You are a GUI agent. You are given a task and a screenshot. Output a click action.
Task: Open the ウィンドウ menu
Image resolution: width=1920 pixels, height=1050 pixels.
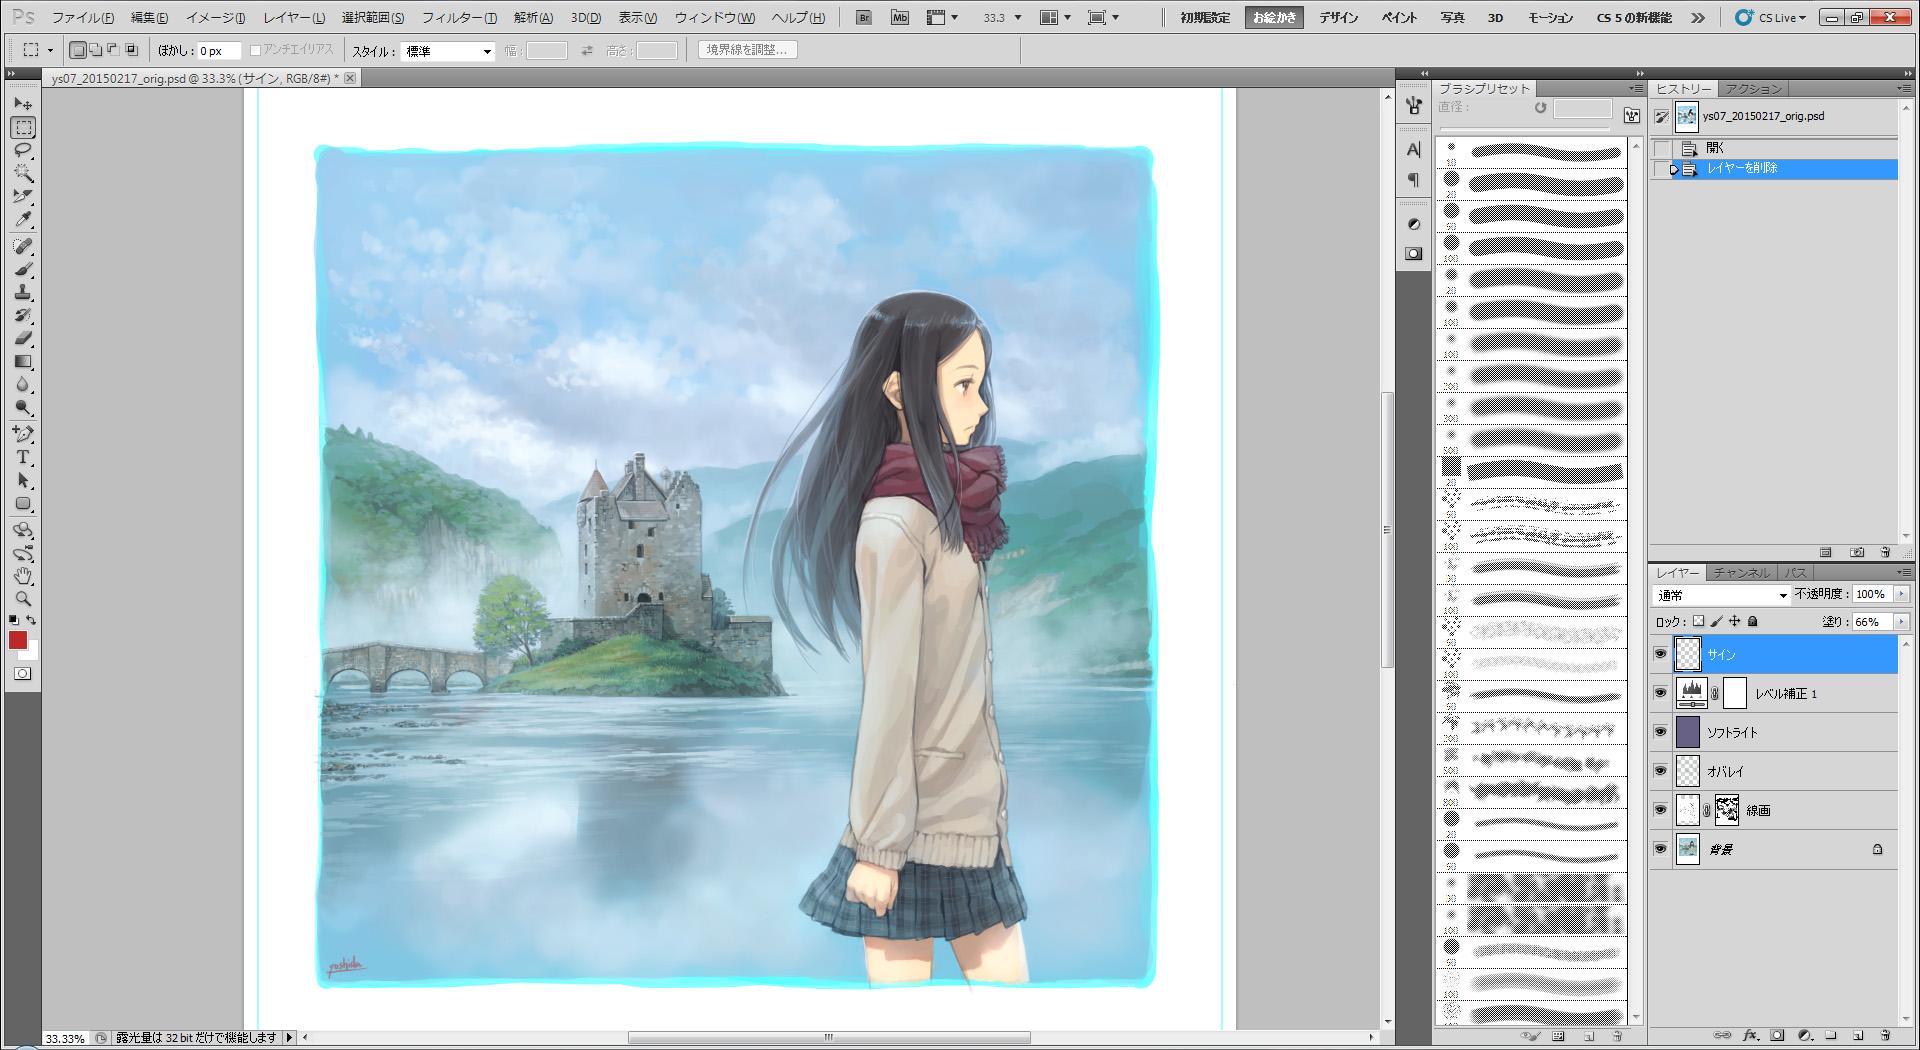714,18
